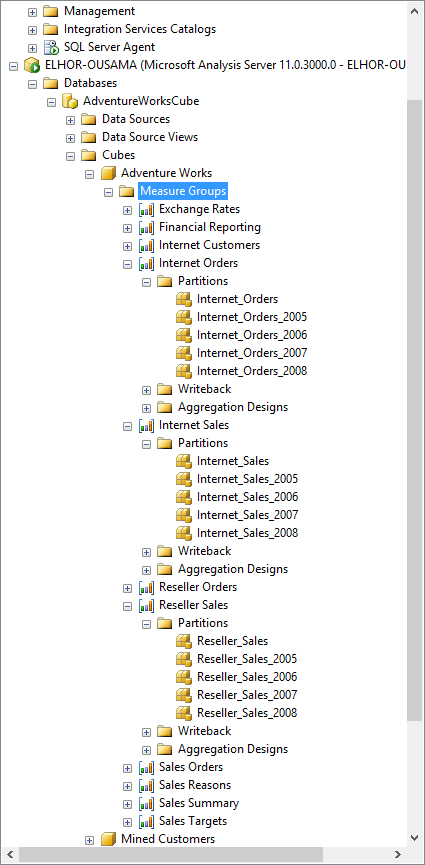Select the Internet_Sales_2005 partition
Viewport: 425px width, 865px height.
click(x=247, y=479)
